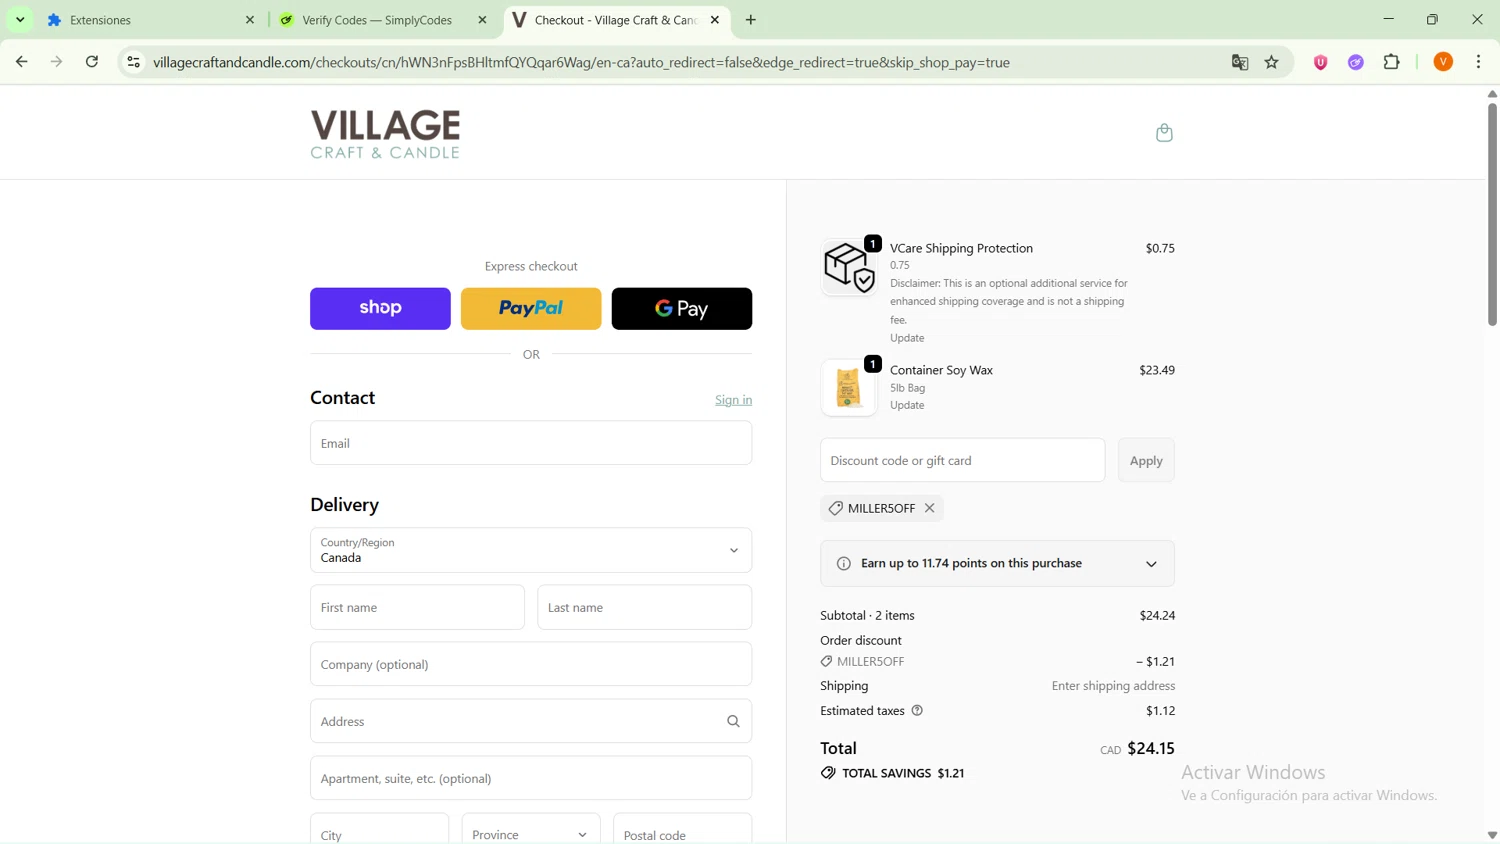Focus the Email input field
1500x844 pixels.
point(531,443)
